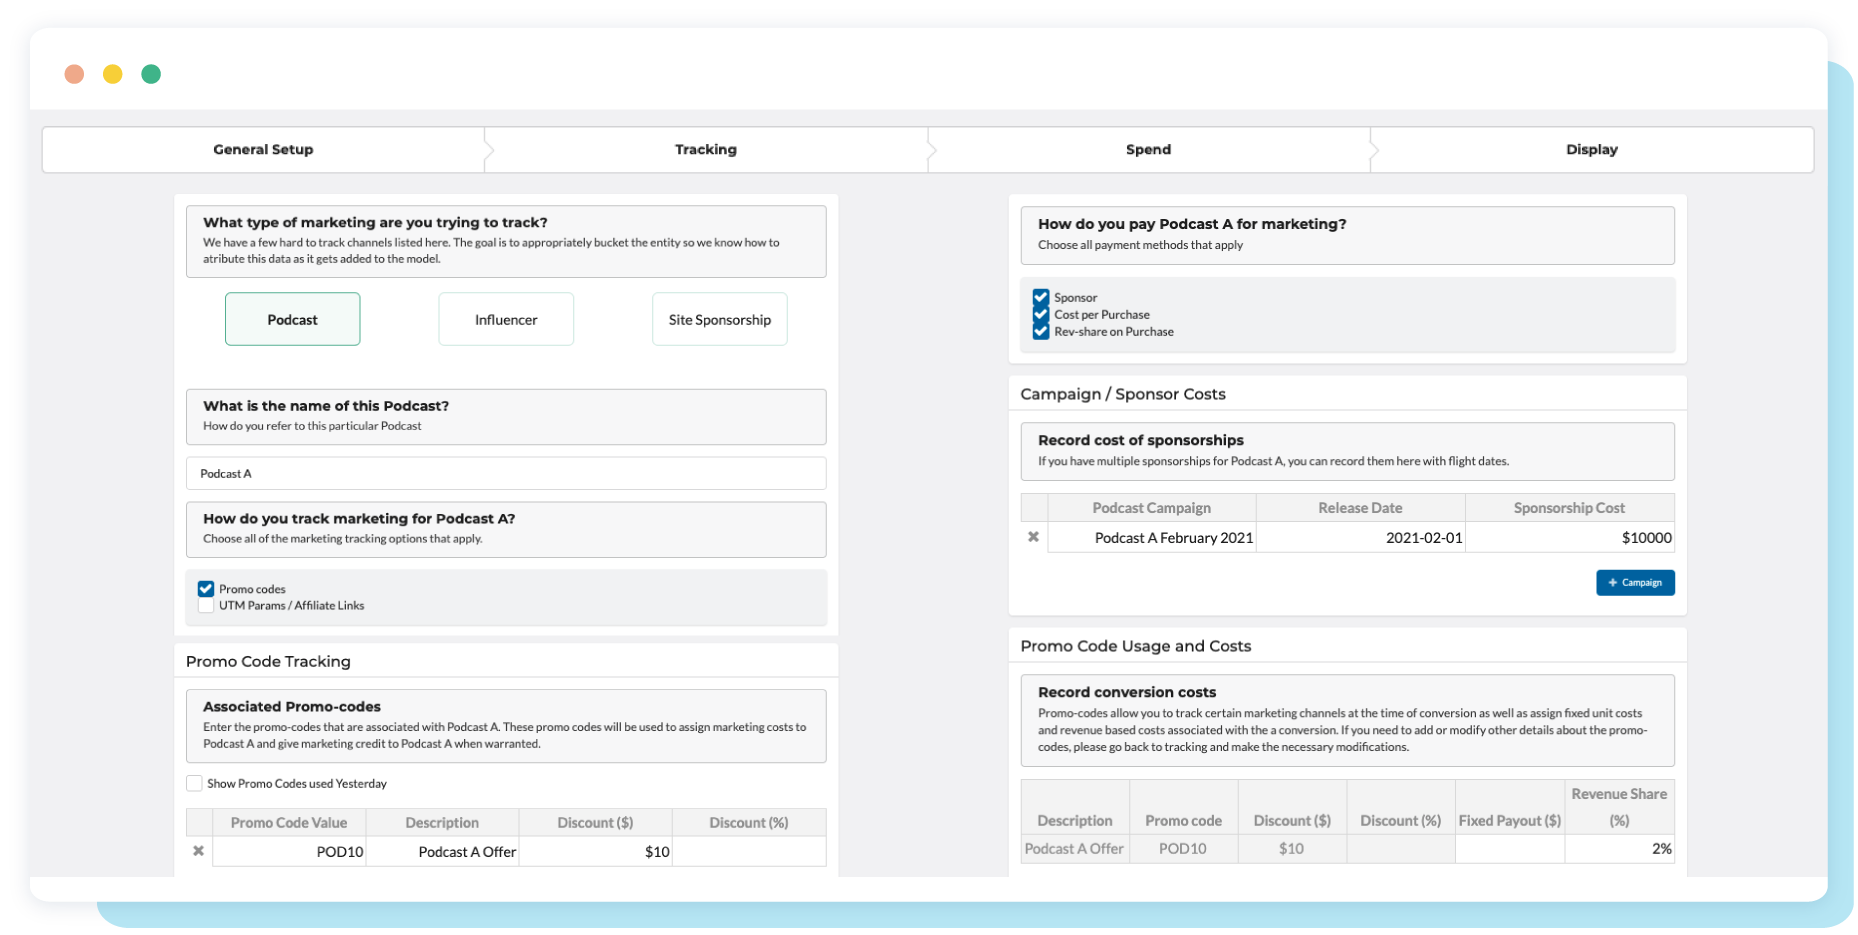
Task: Click the Promo Code Tracking heading
Action: [x=268, y=661]
